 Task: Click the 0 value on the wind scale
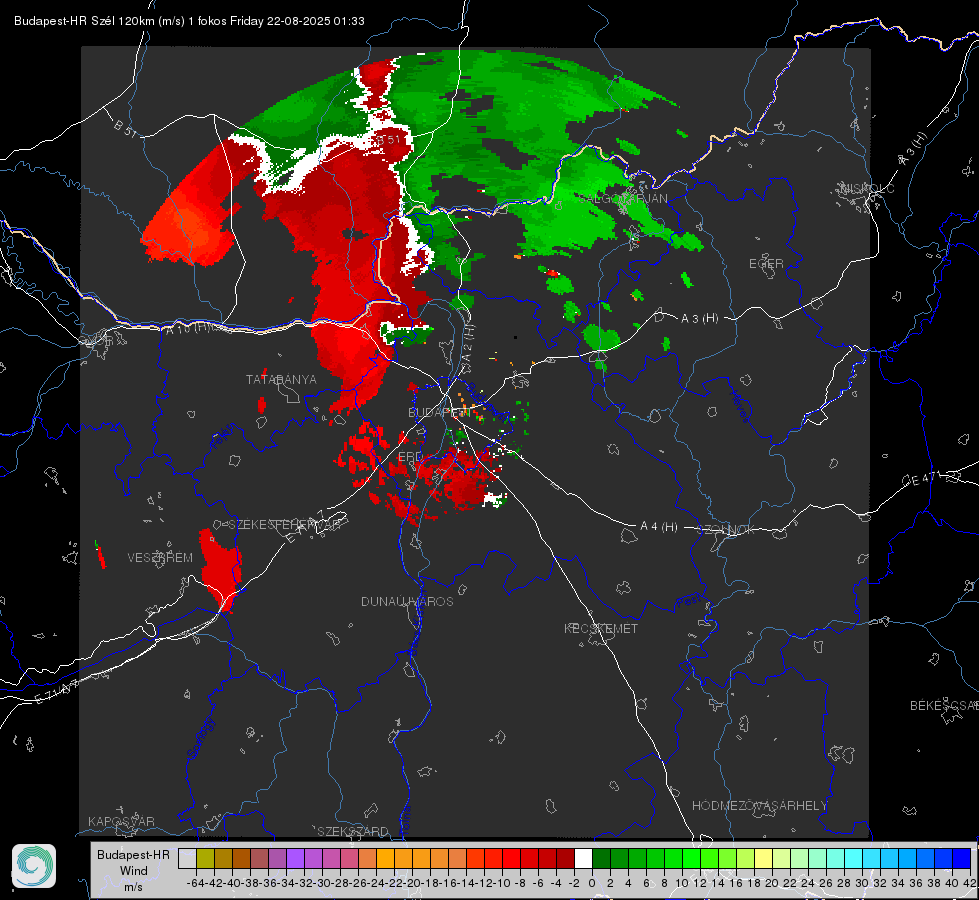(592, 883)
